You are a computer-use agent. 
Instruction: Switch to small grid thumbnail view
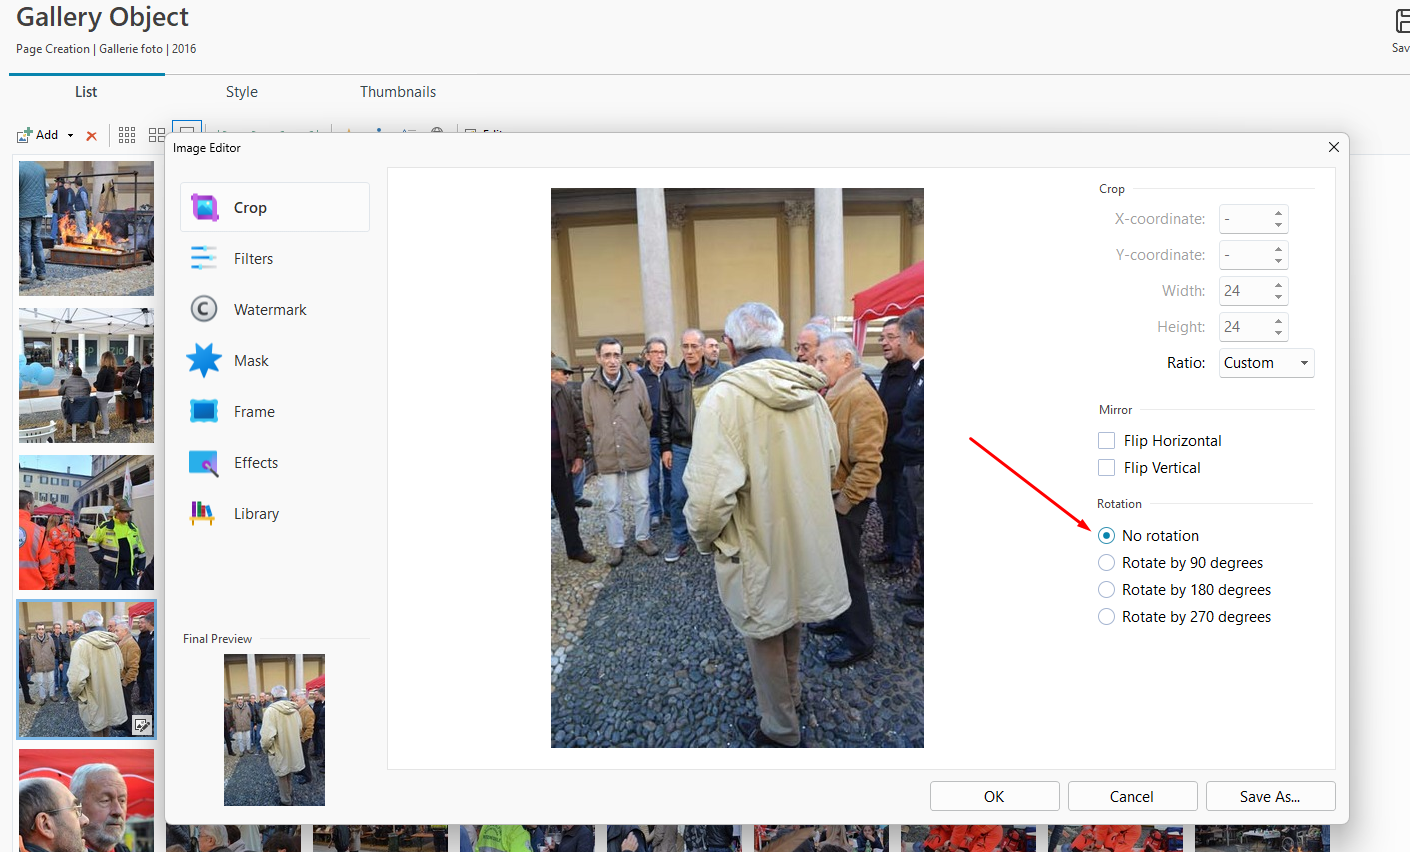click(127, 135)
